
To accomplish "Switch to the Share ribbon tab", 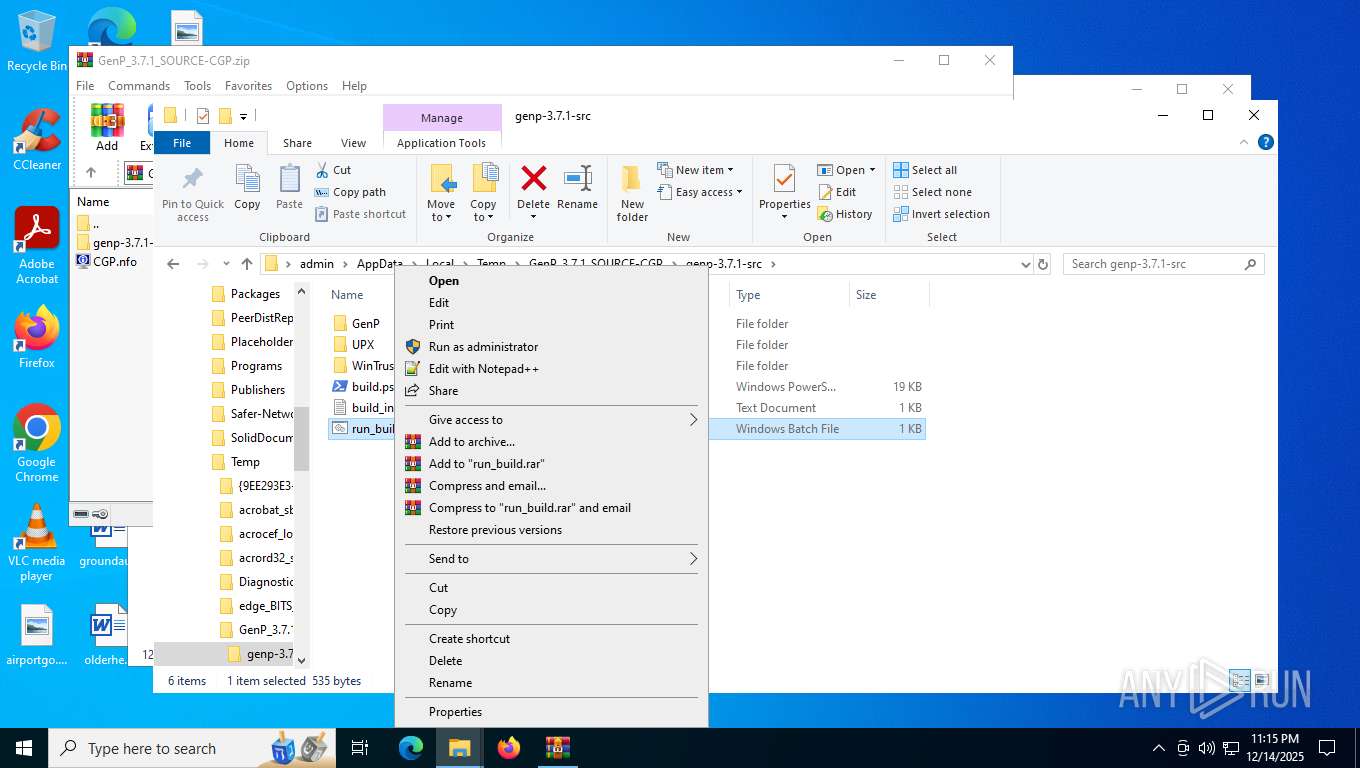I will 297,143.
